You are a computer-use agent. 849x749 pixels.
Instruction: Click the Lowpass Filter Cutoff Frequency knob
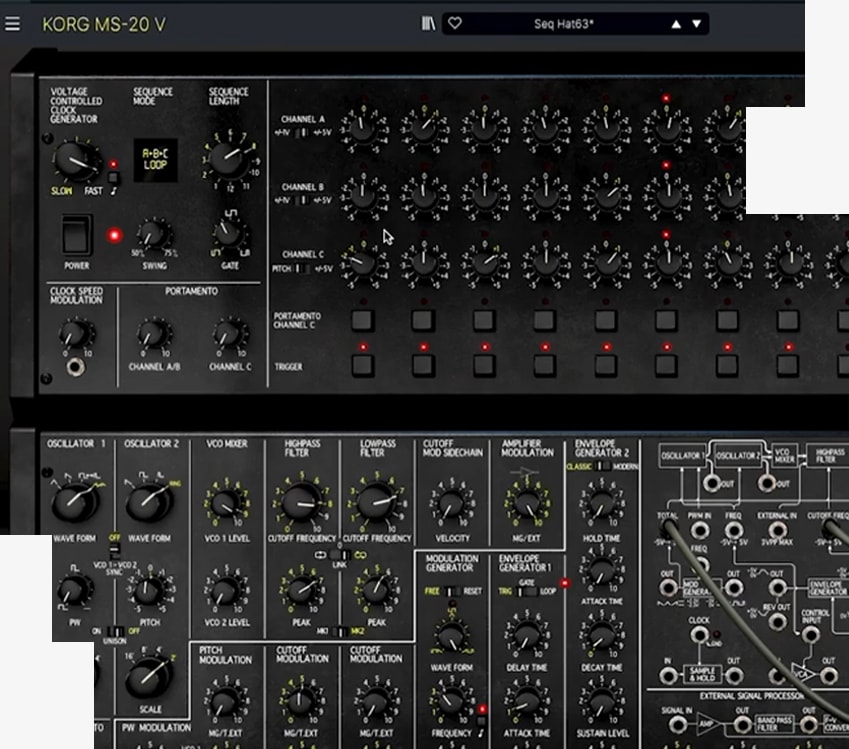[x=377, y=502]
